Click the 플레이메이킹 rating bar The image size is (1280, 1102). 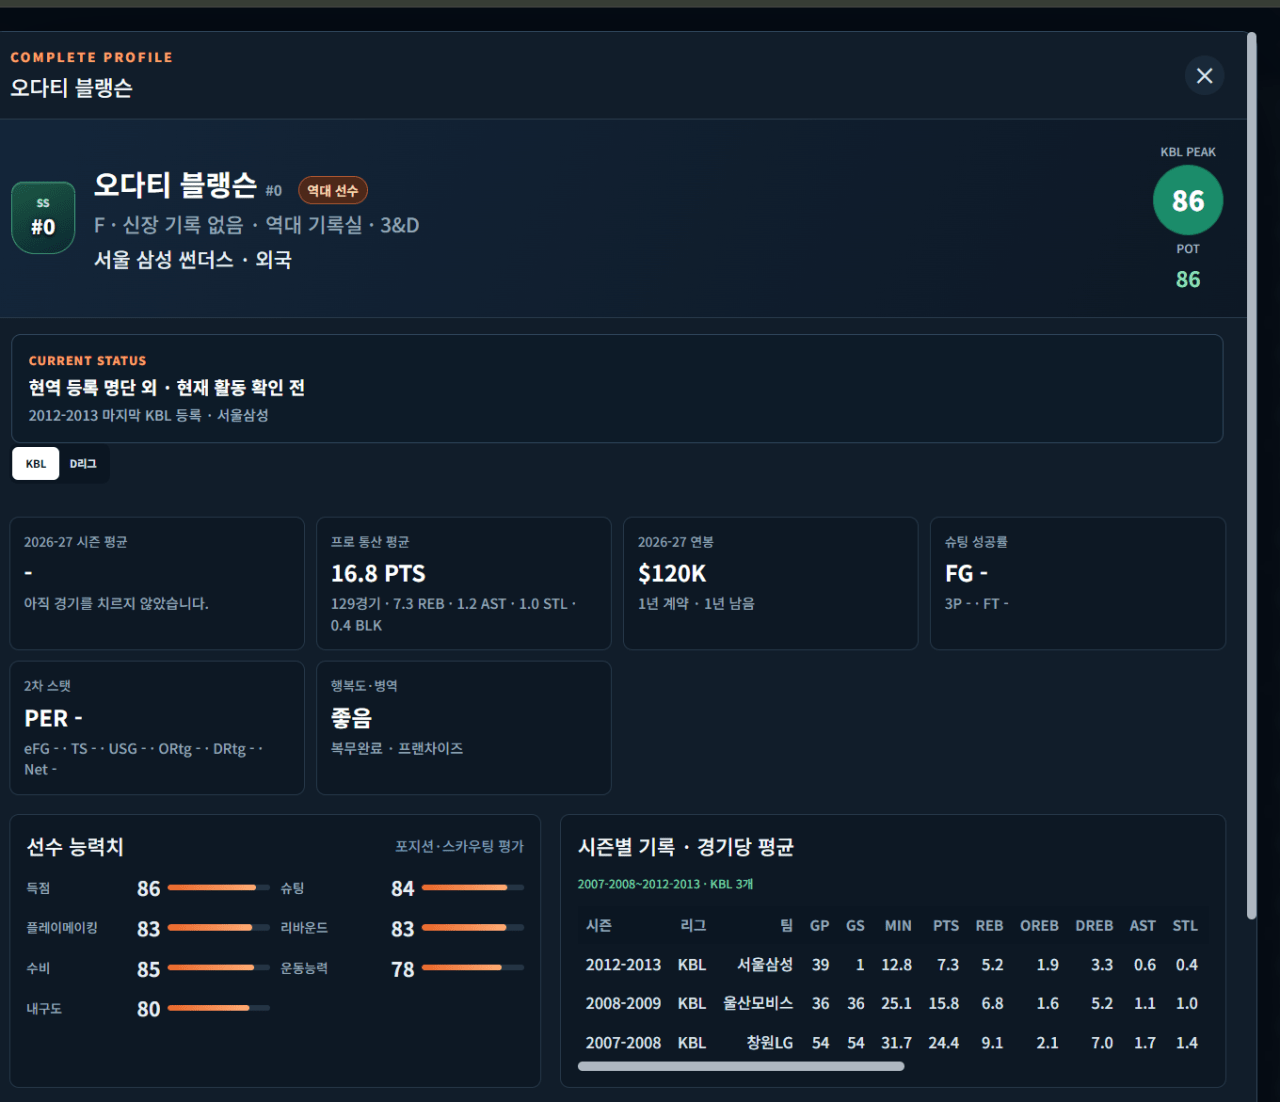pyautogui.click(x=219, y=928)
